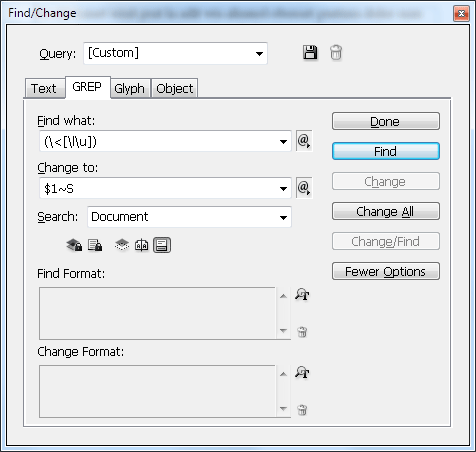This screenshot has width=476, height=452.
Task: Open special characters menu for Find what
Action: pyautogui.click(x=304, y=141)
